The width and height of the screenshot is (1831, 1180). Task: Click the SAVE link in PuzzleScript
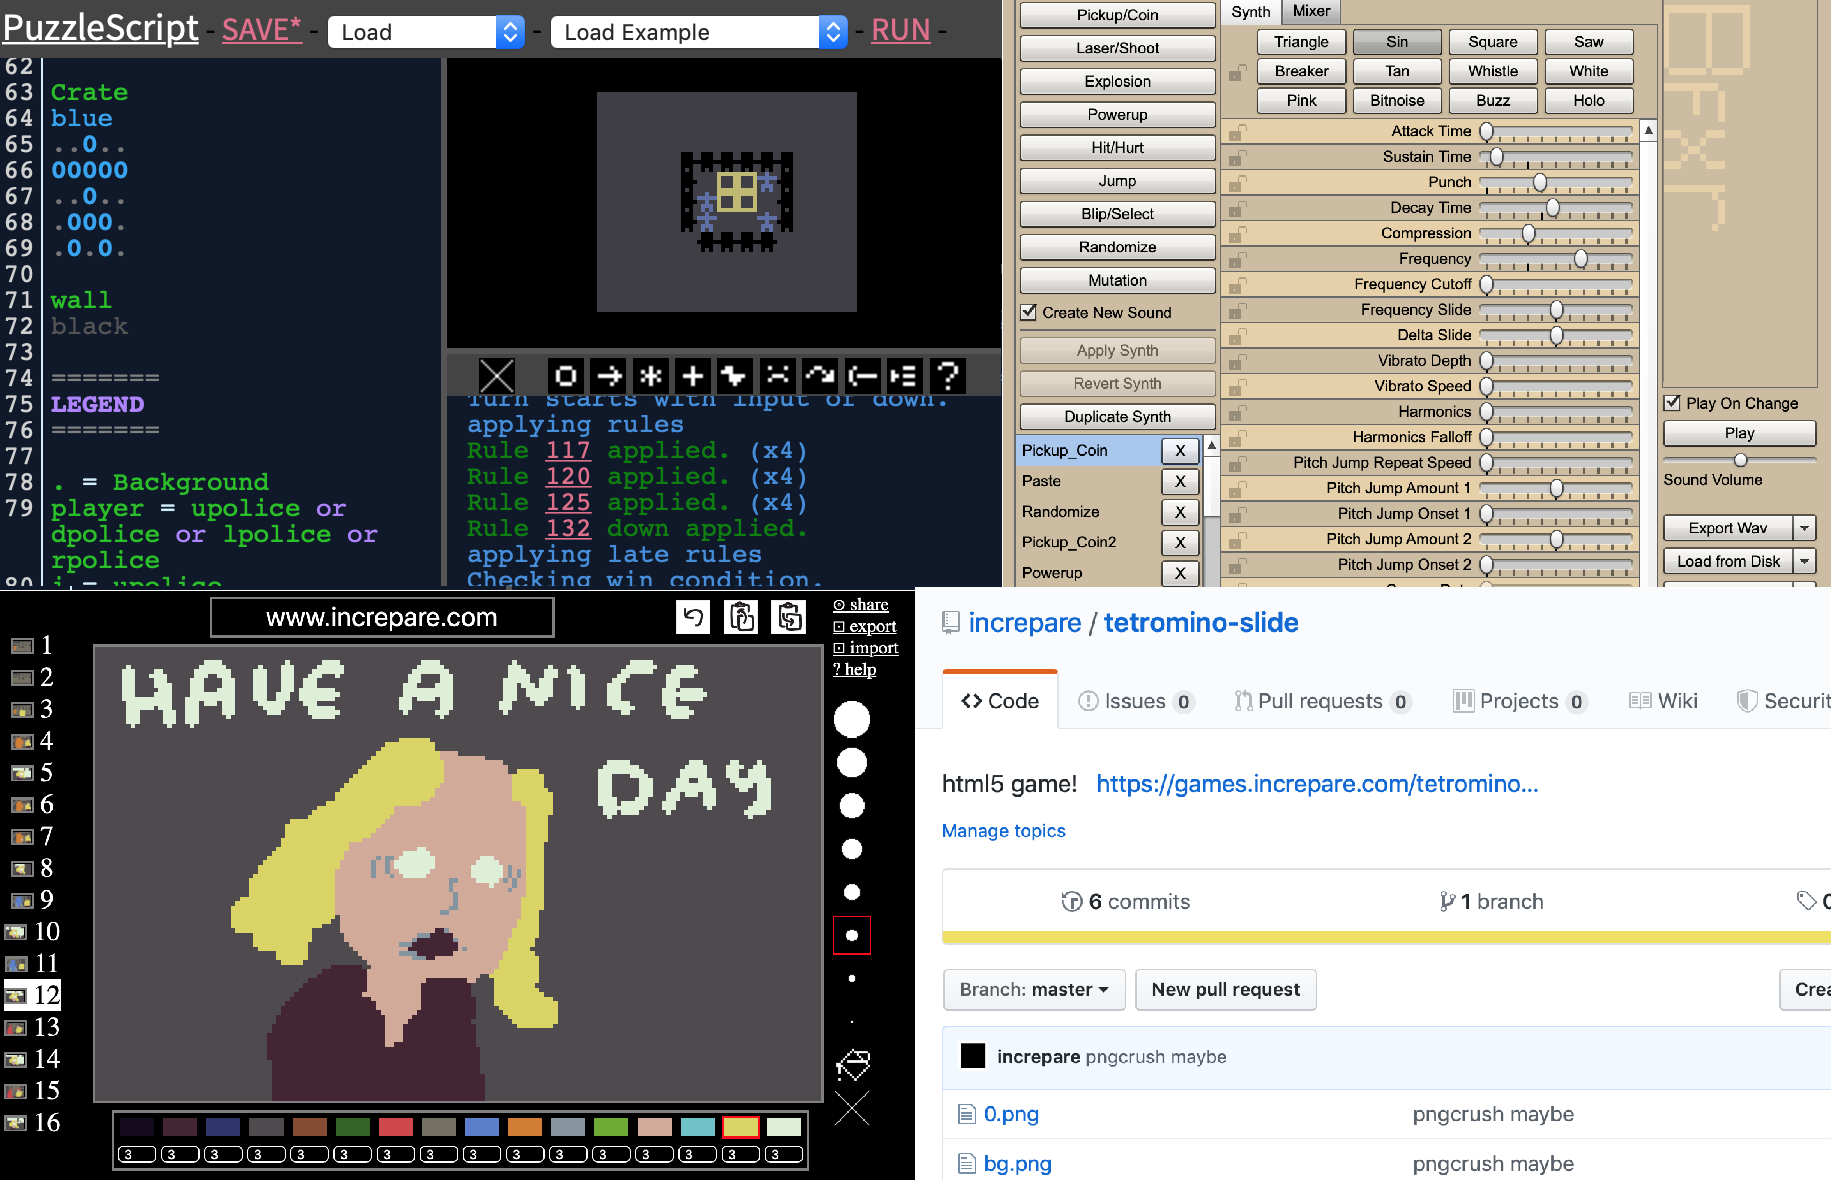tap(262, 30)
